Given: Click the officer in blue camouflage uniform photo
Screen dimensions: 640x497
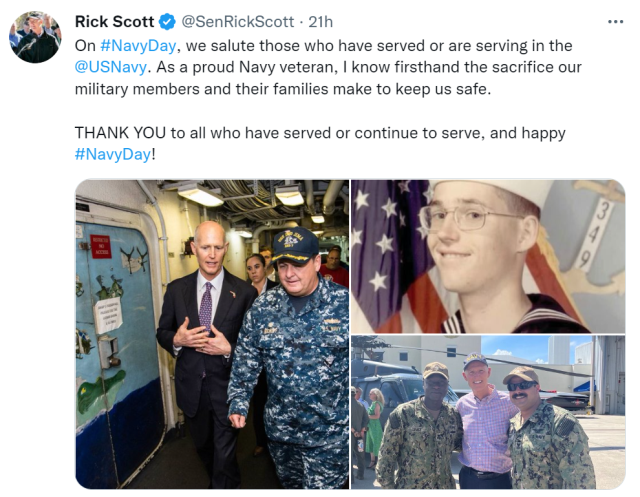Looking at the screenshot, I should pos(212,334).
